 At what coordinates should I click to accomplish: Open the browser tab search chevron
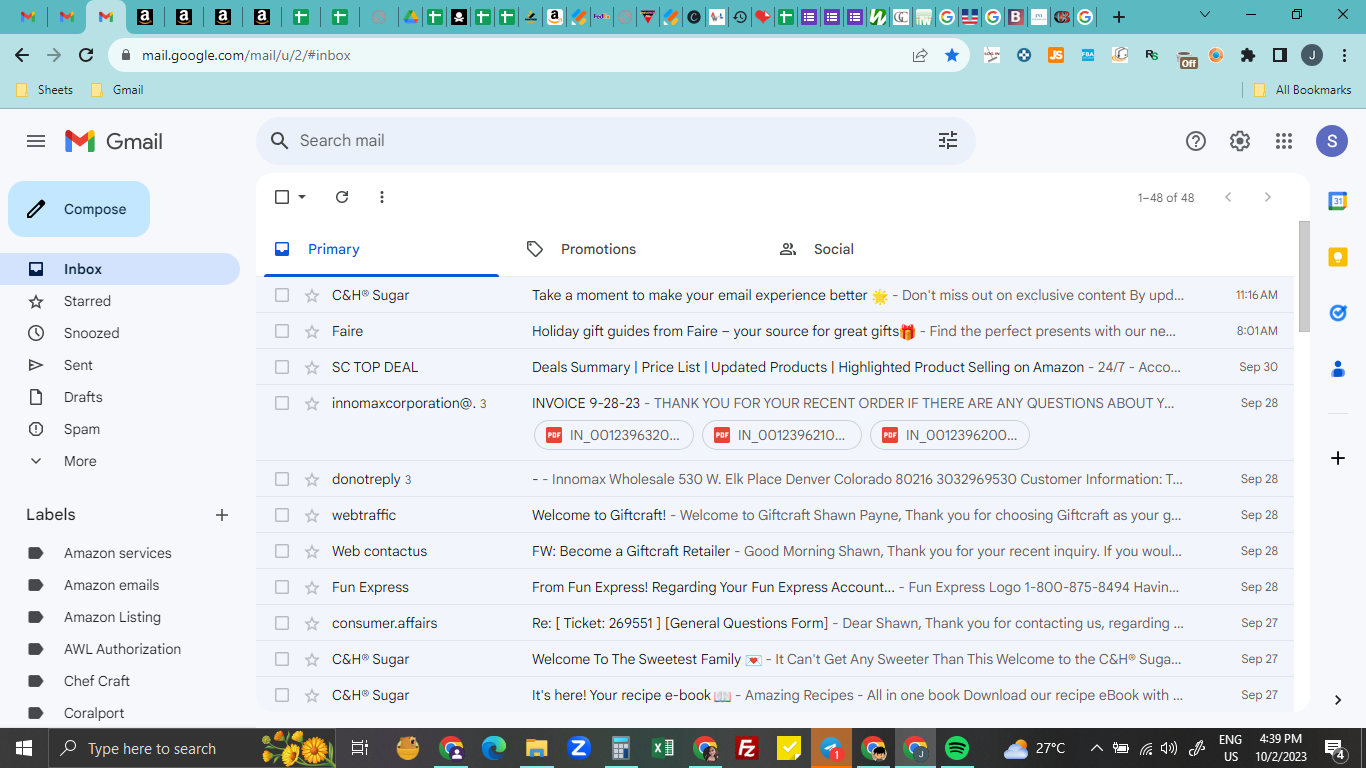point(1205,16)
